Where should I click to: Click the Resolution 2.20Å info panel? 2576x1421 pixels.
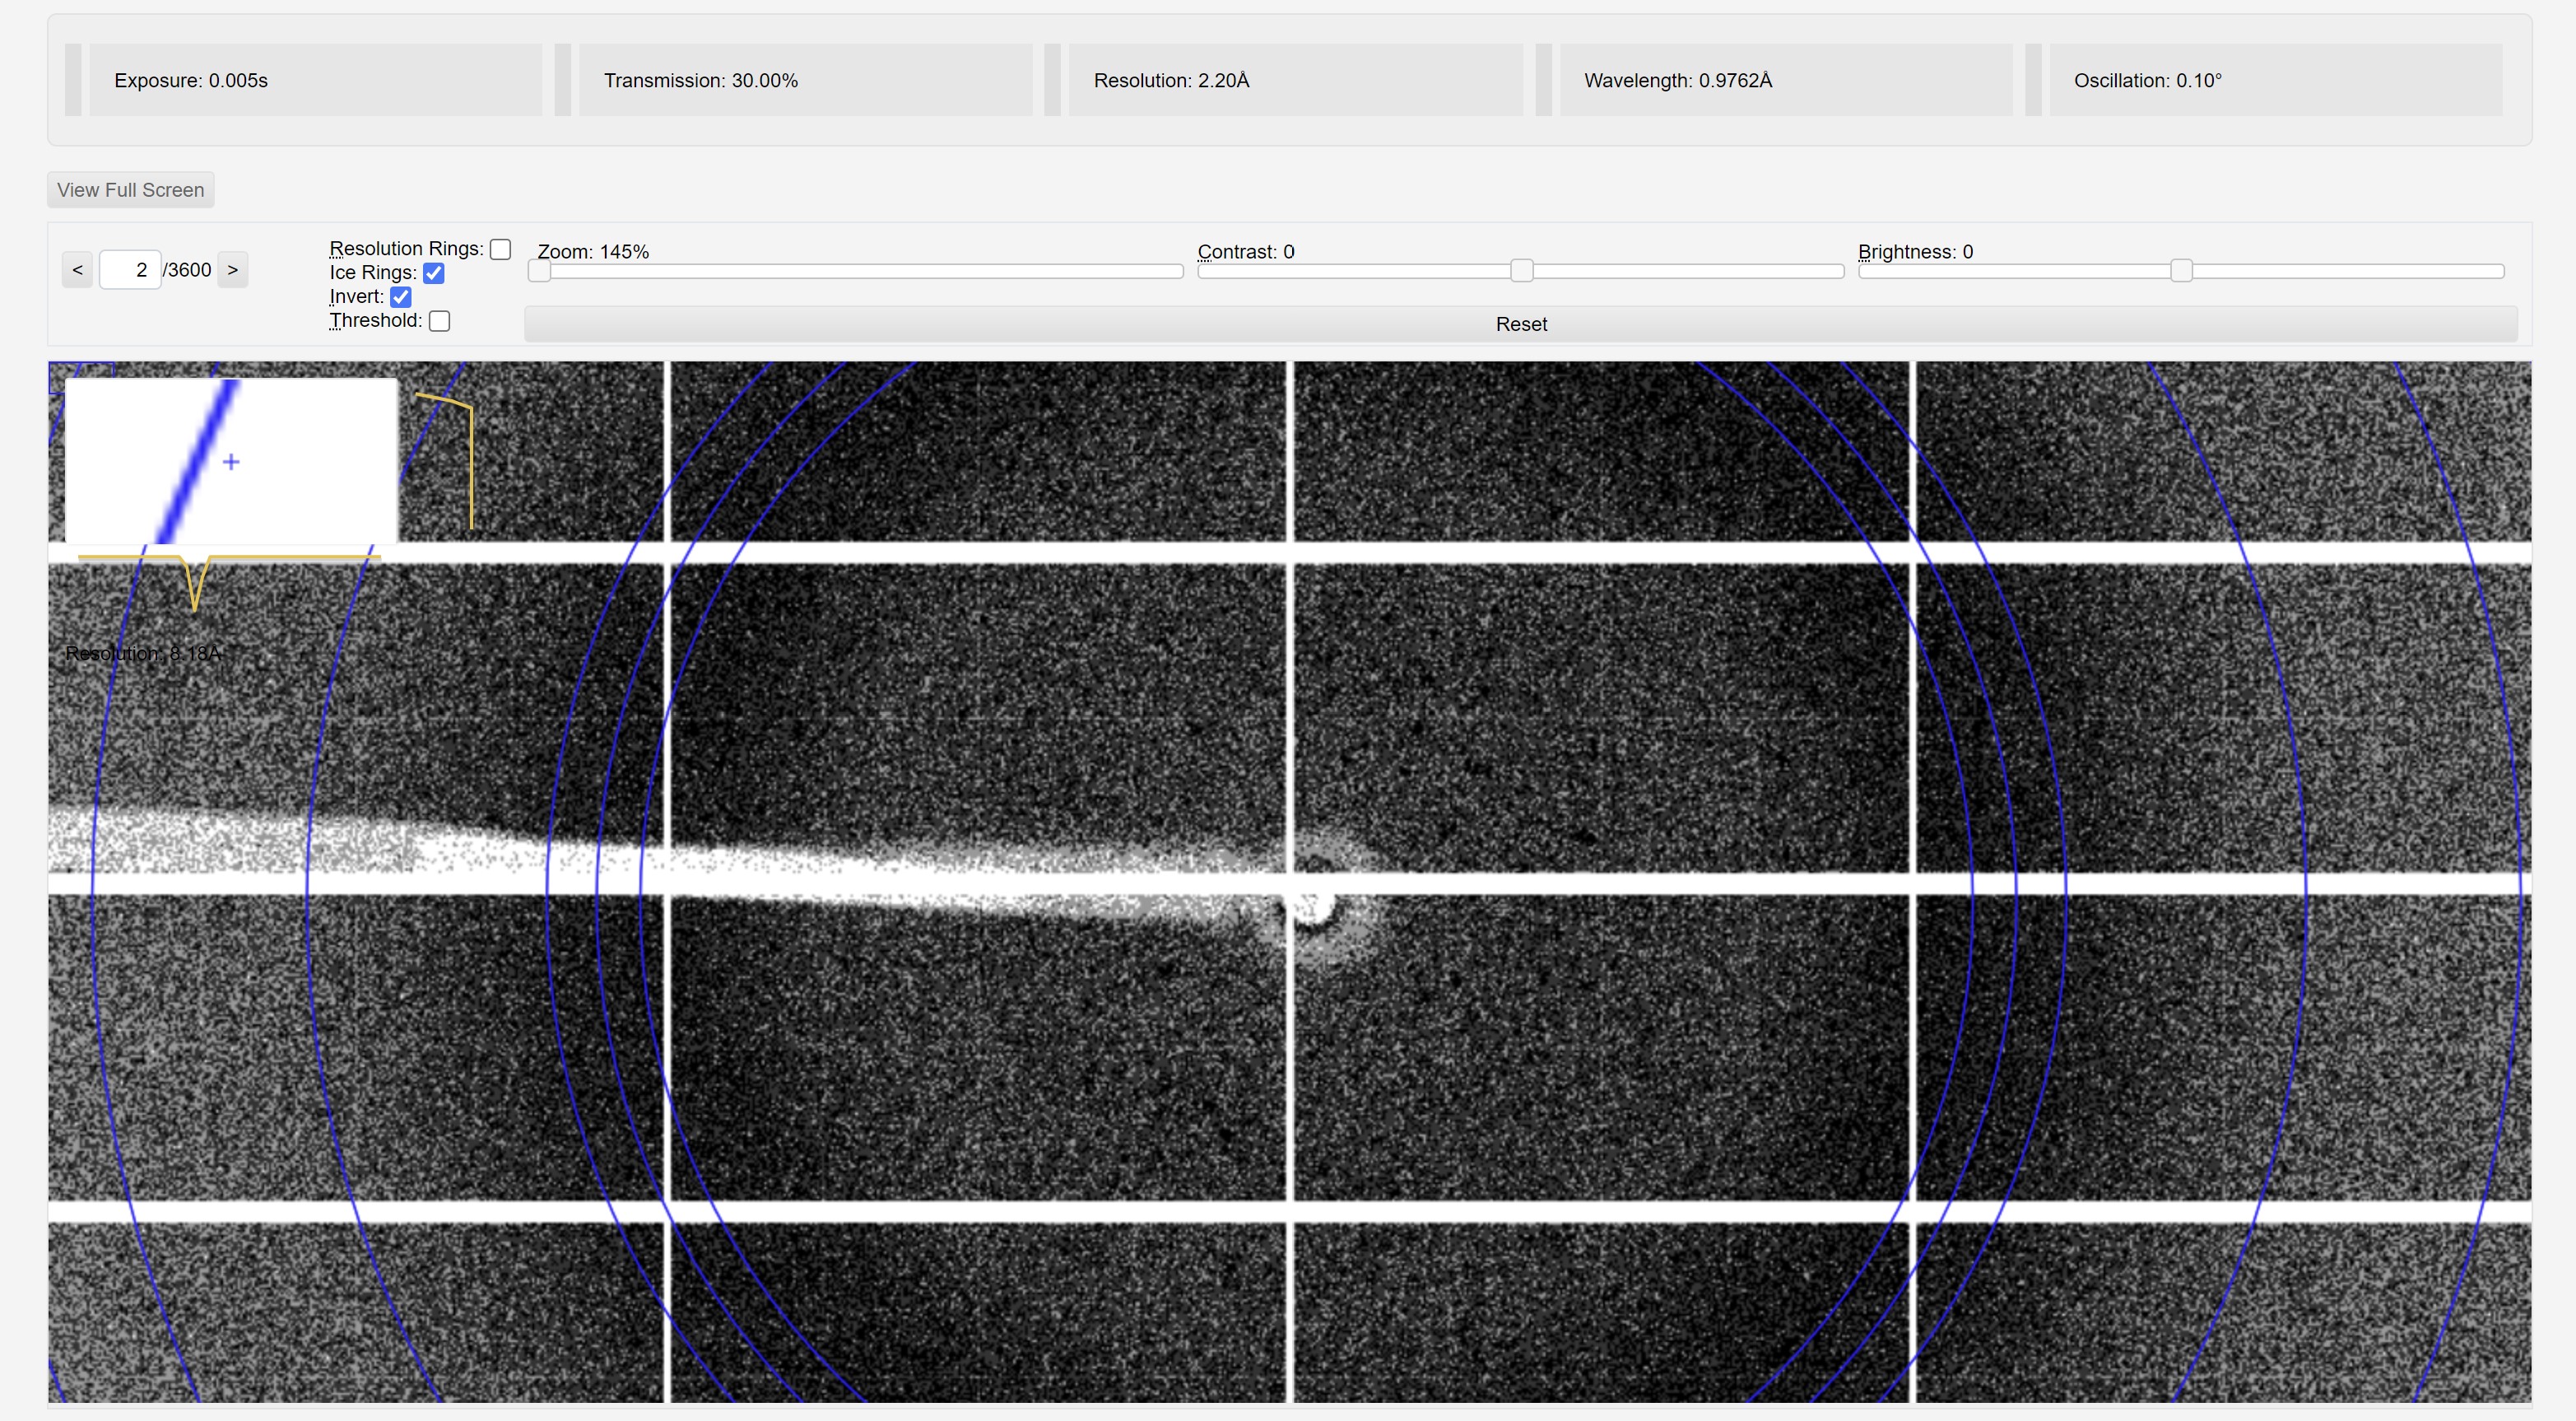coord(1295,80)
